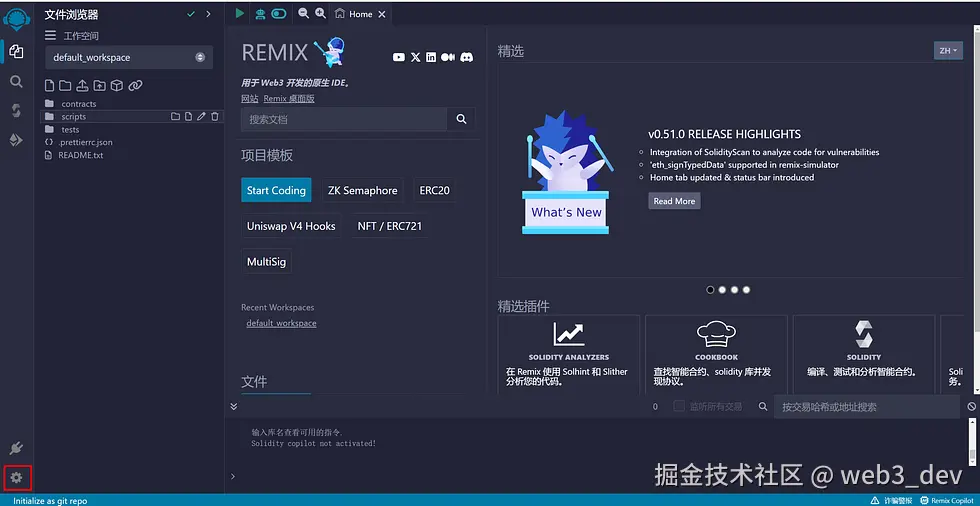This screenshot has height=506, width=980.
Task: Click the 搜索文档 documentation search field
Action: [x=344, y=119]
